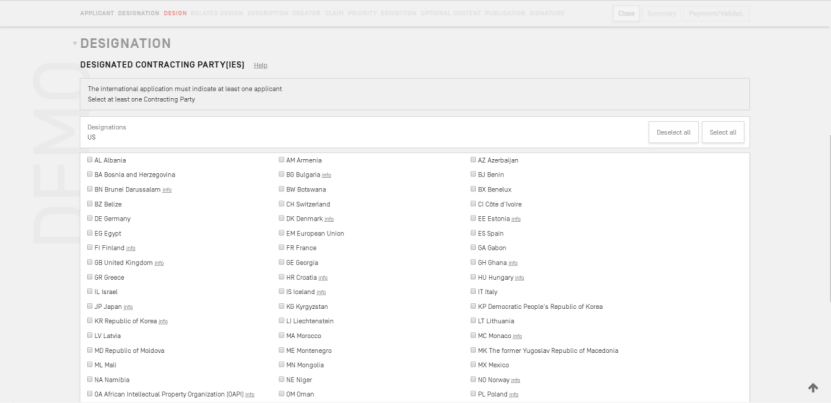Click info link next to United Kingdom

pos(159,263)
